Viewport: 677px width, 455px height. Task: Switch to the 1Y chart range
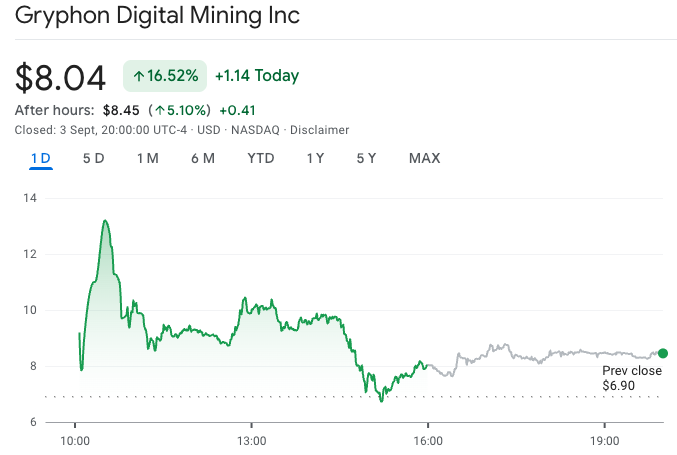tap(315, 158)
